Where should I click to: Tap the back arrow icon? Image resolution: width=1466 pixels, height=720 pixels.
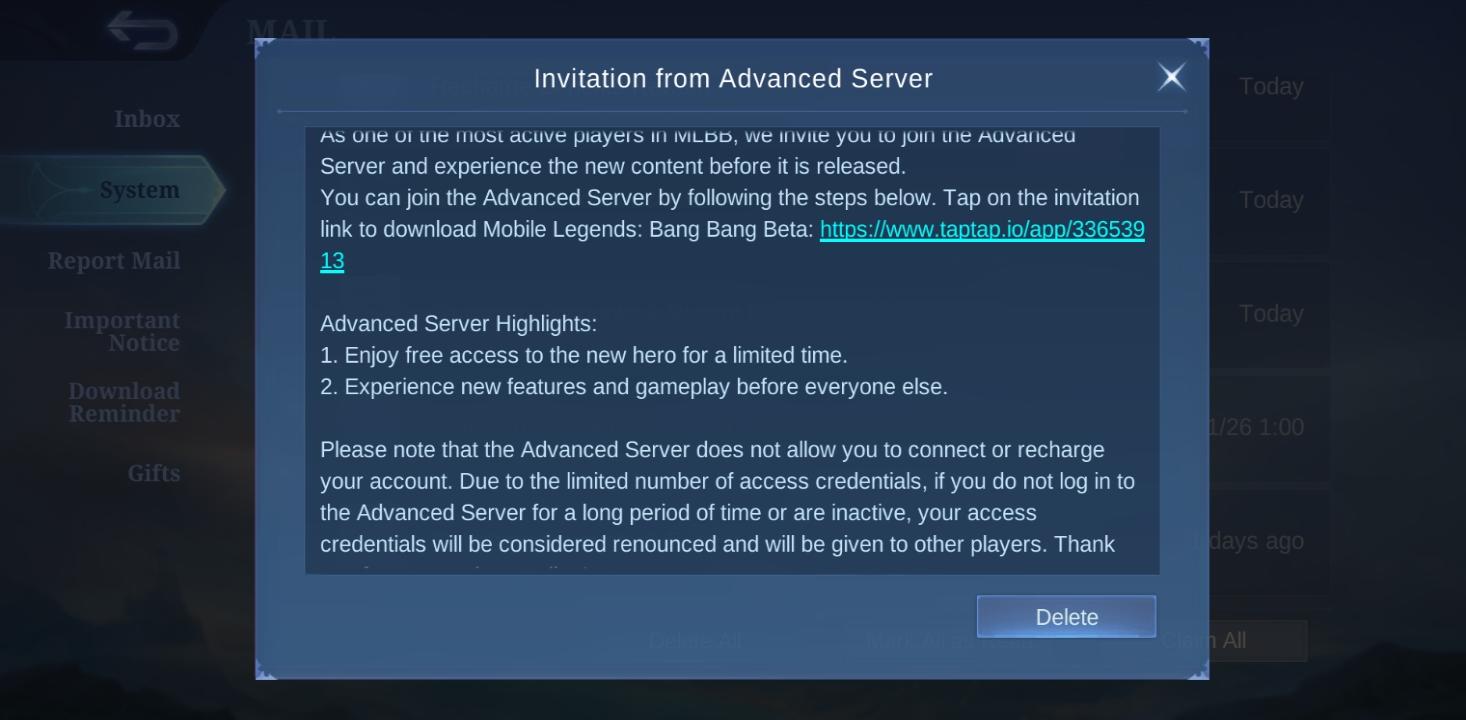143,31
